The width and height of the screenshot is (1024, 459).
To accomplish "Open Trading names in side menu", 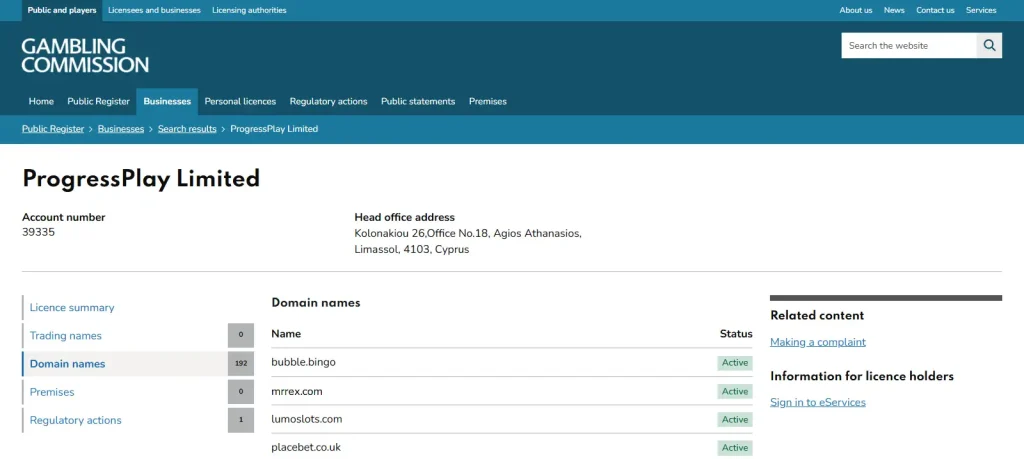I will (x=65, y=336).
